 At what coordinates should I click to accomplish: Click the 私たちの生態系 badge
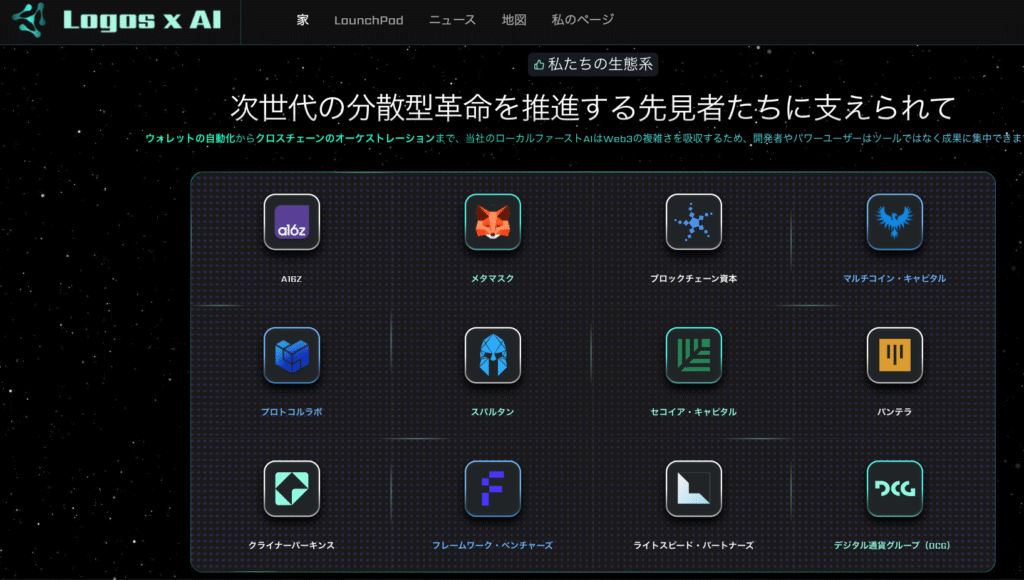point(593,64)
